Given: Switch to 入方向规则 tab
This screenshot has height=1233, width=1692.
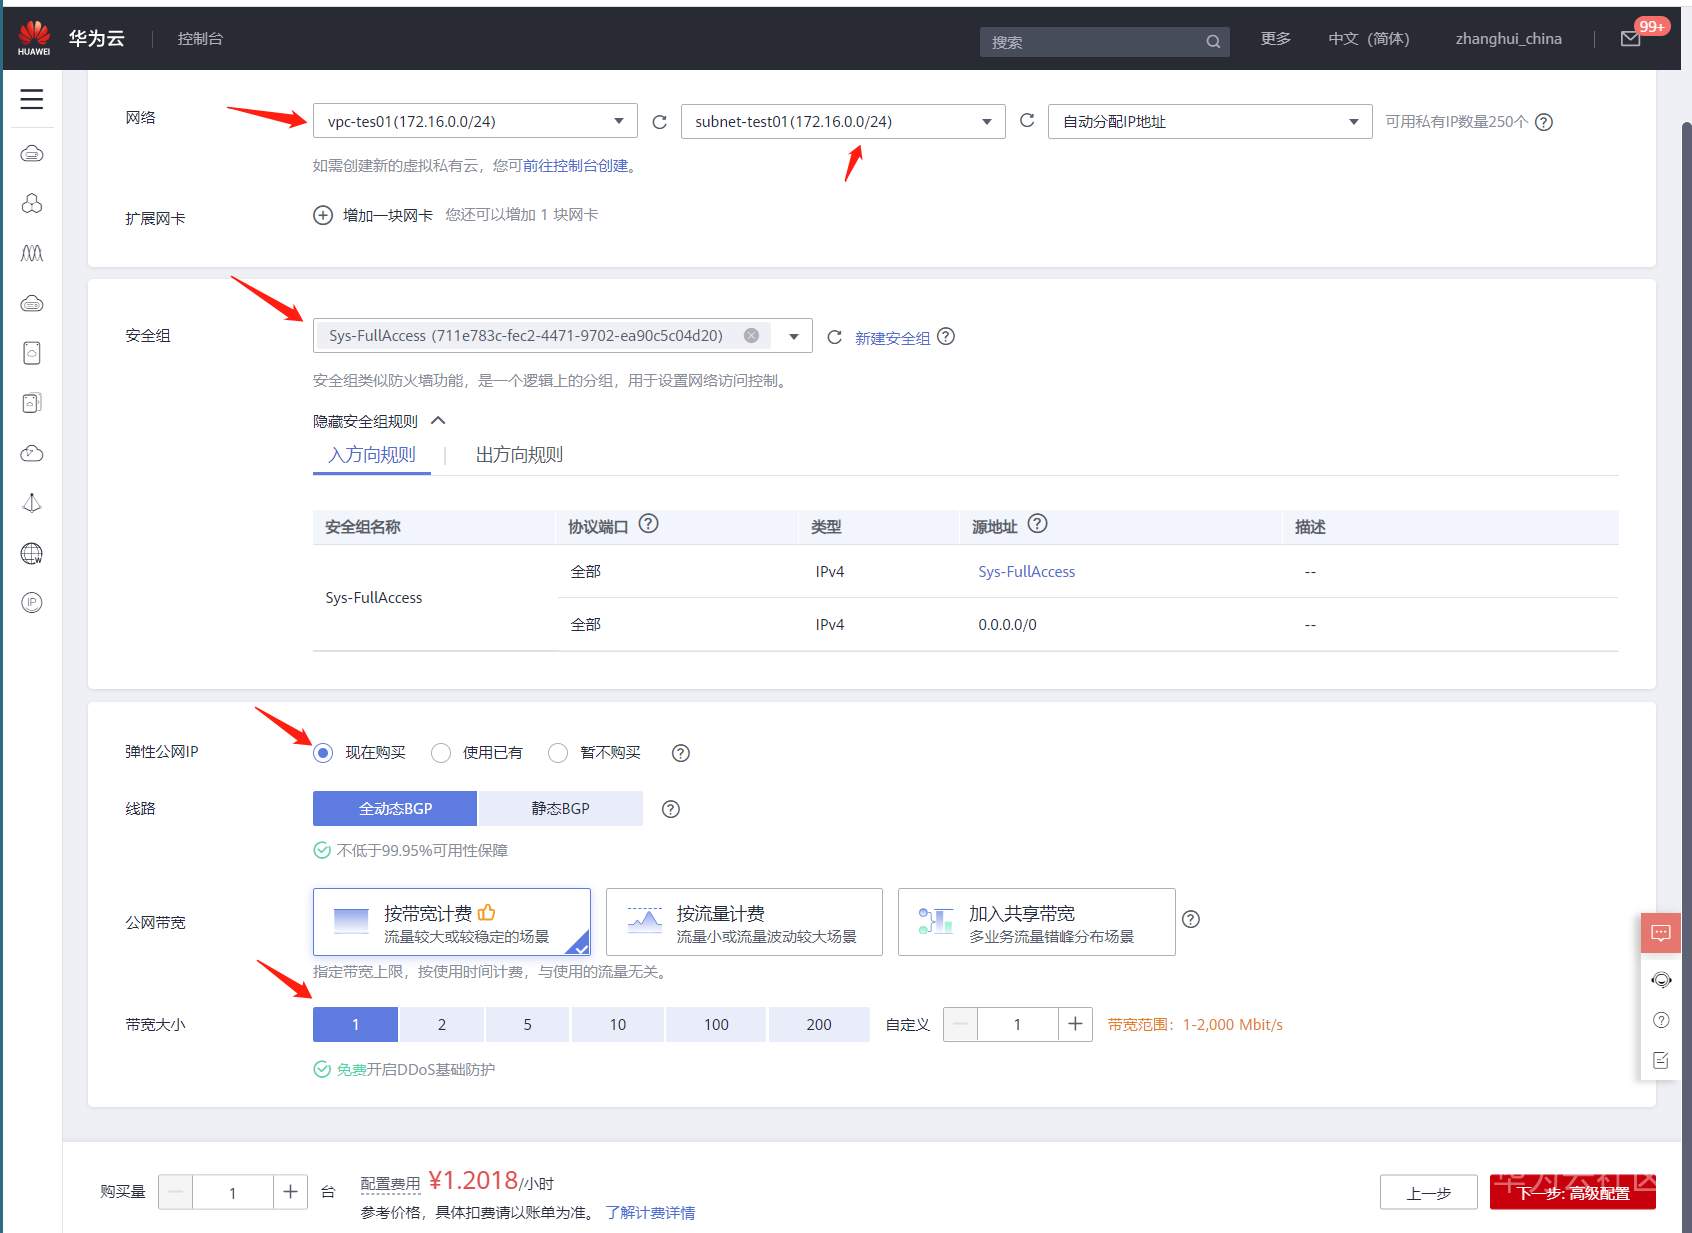Looking at the screenshot, I should (372, 455).
